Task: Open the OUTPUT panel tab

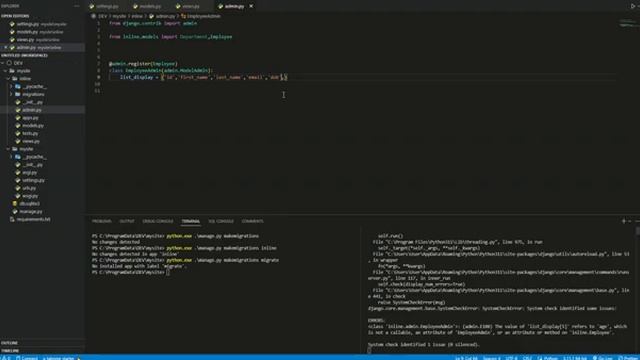Action: (x=127, y=221)
